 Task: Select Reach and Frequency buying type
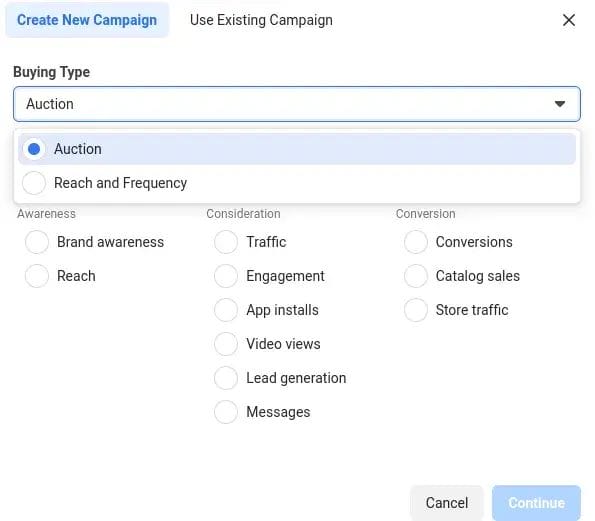297,183
